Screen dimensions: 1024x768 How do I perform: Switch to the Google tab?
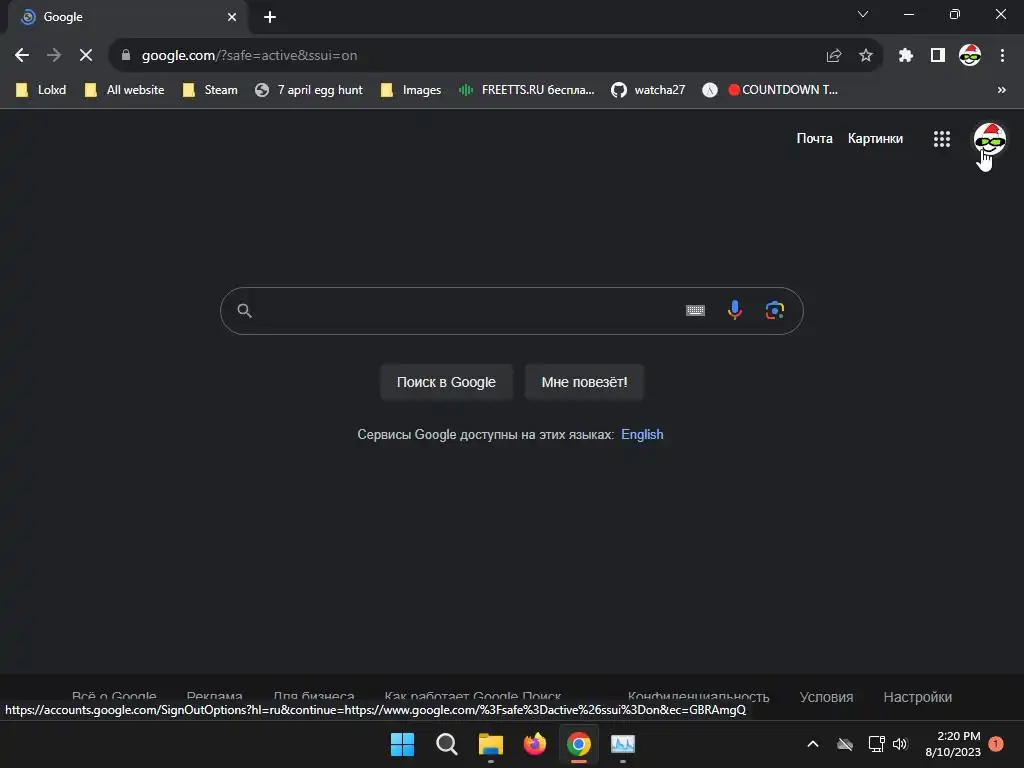127,17
